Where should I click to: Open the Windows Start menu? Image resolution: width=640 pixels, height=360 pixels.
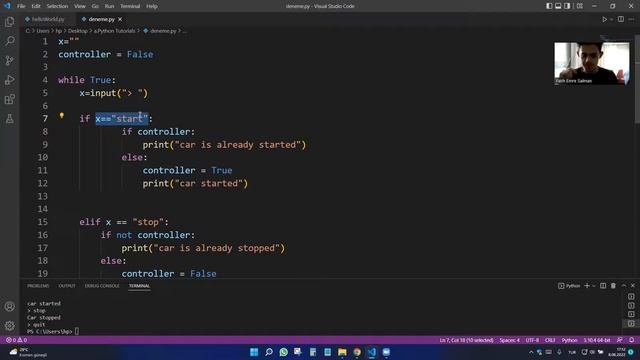pyautogui.click(x=254, y=352)
